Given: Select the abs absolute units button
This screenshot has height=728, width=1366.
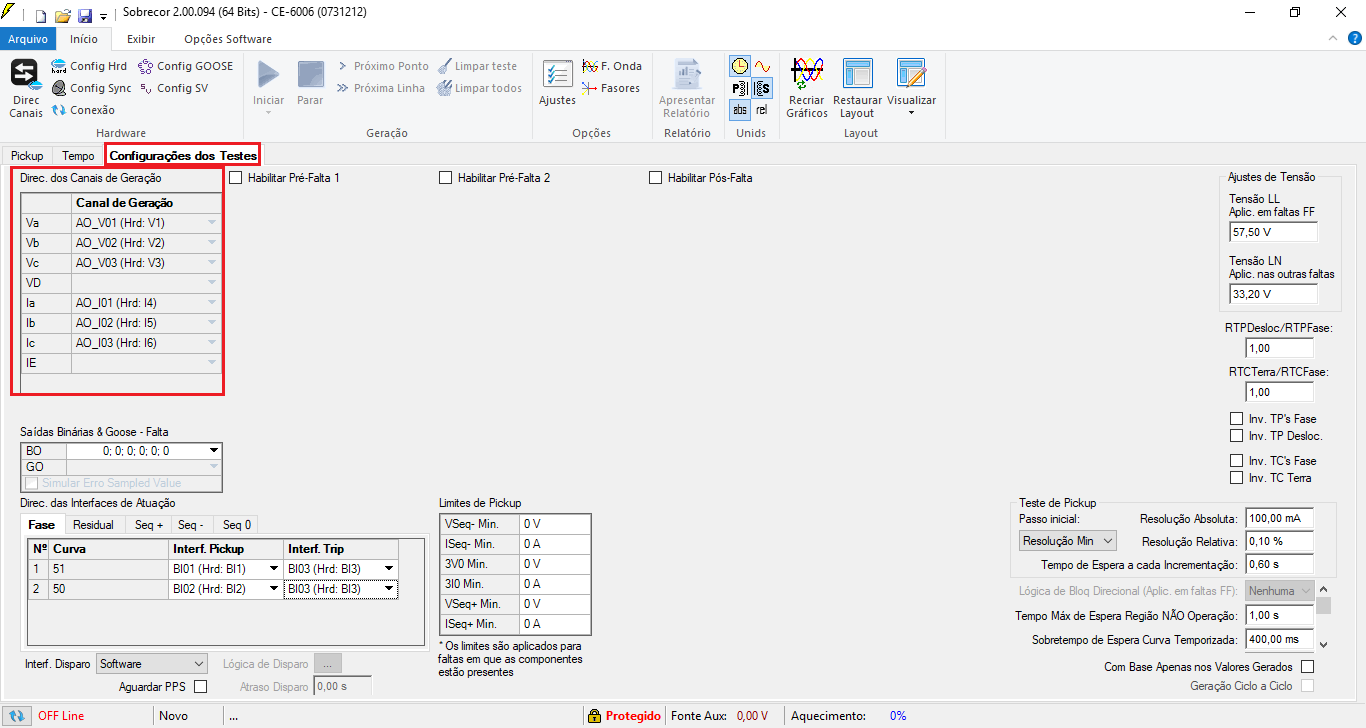Looking at the screenshot, I should click(740, 110).
